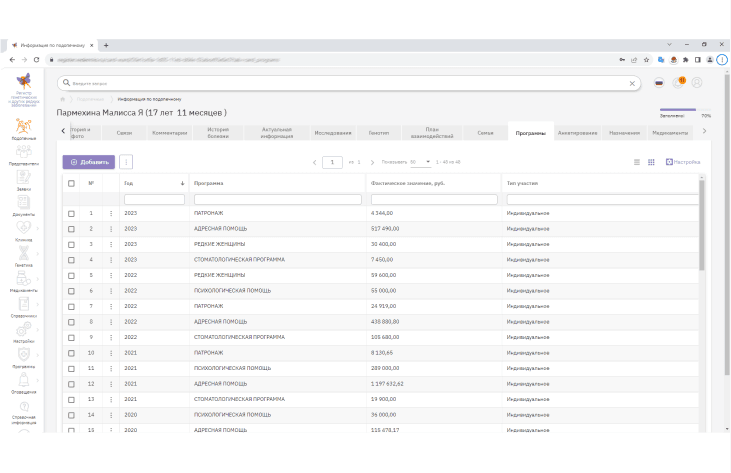This screenshot has width=731, height=473.
Task: Select checkbox for row 4
Action: 71,260
